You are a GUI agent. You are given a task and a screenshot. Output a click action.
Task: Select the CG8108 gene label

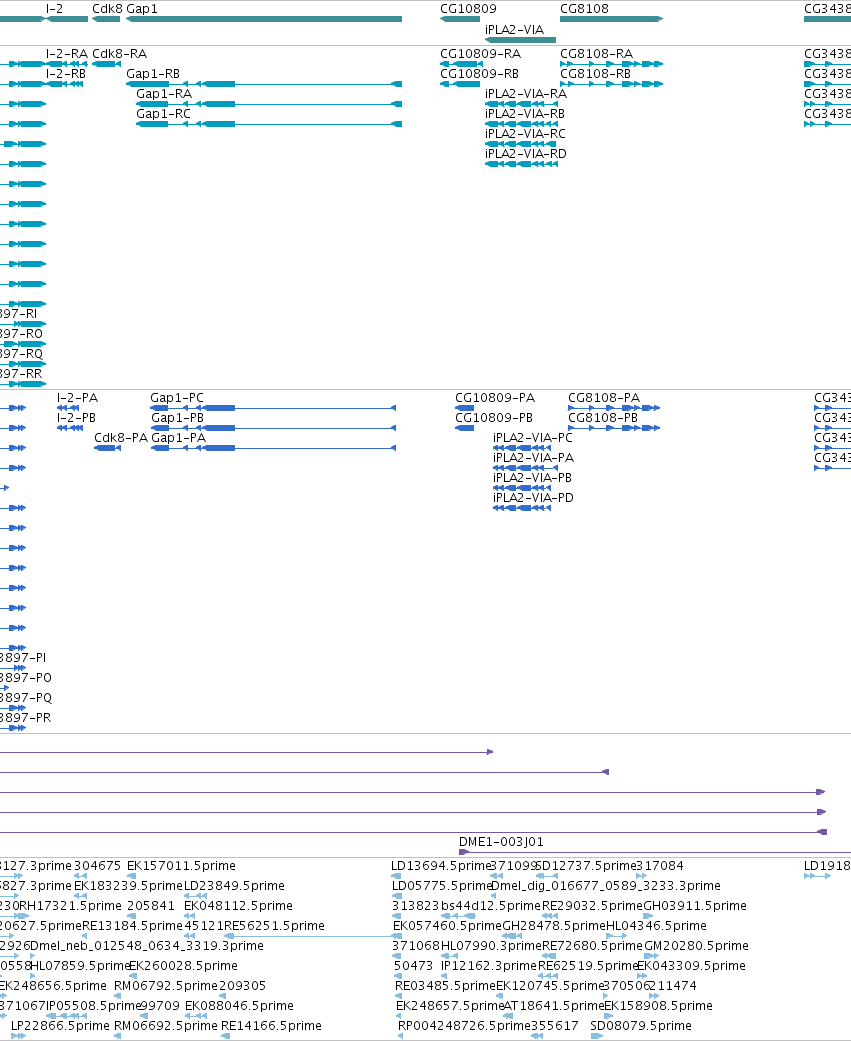click(584, 9)
